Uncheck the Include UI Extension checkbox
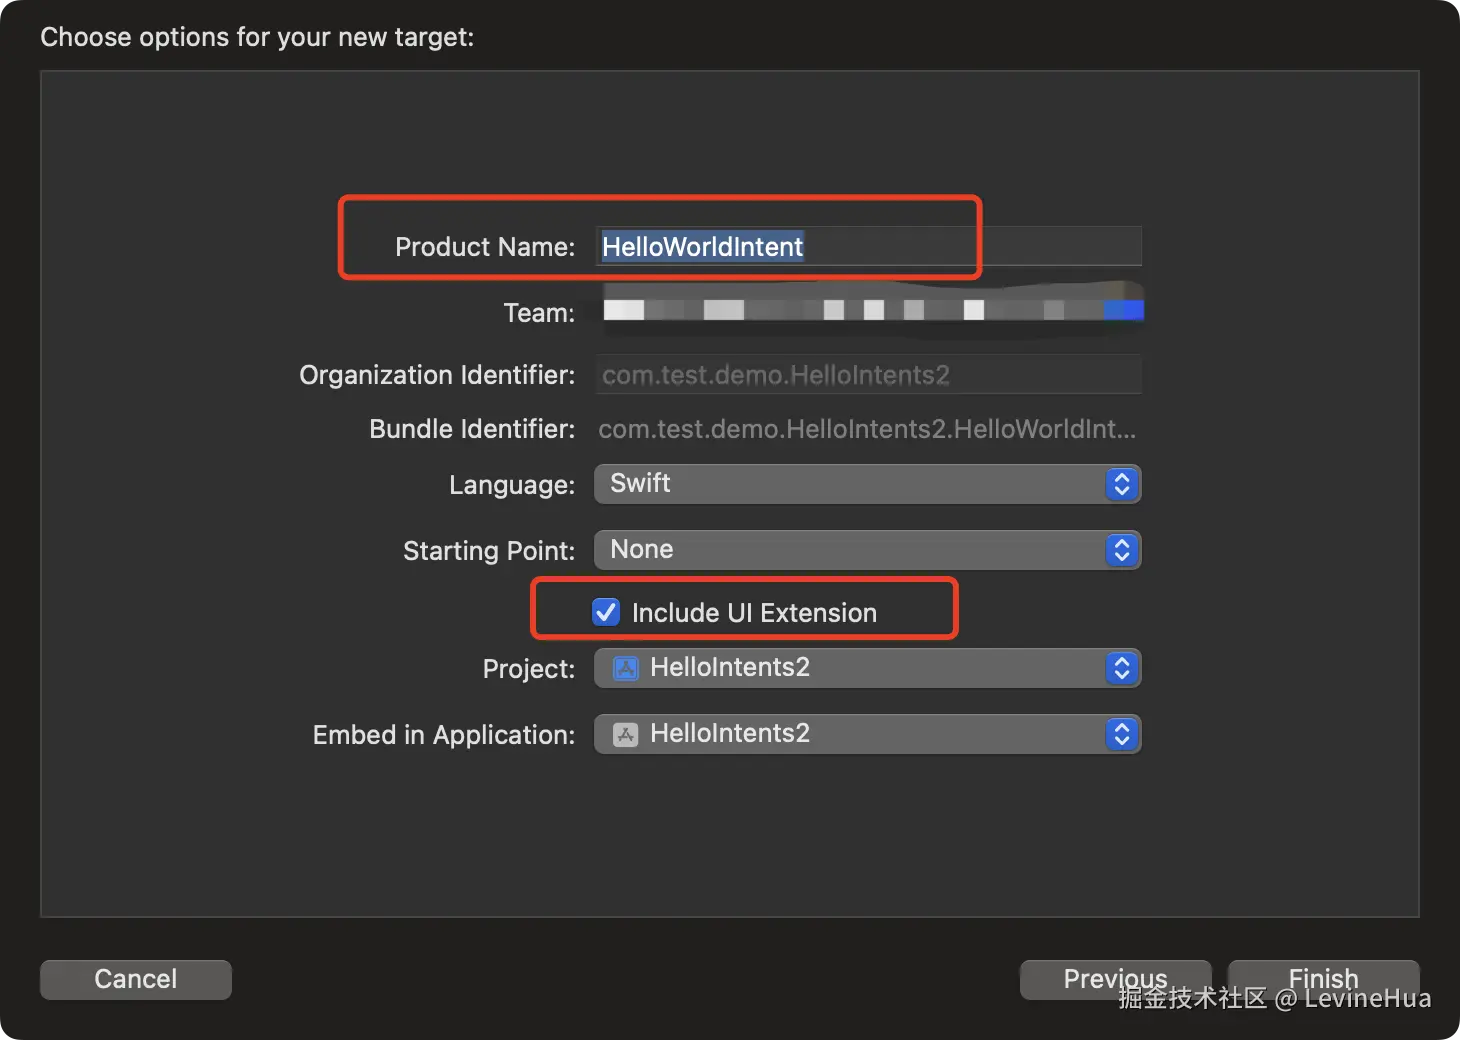Image resolution: width=1460 pixels, height=1040 pixels. (606, 612)
